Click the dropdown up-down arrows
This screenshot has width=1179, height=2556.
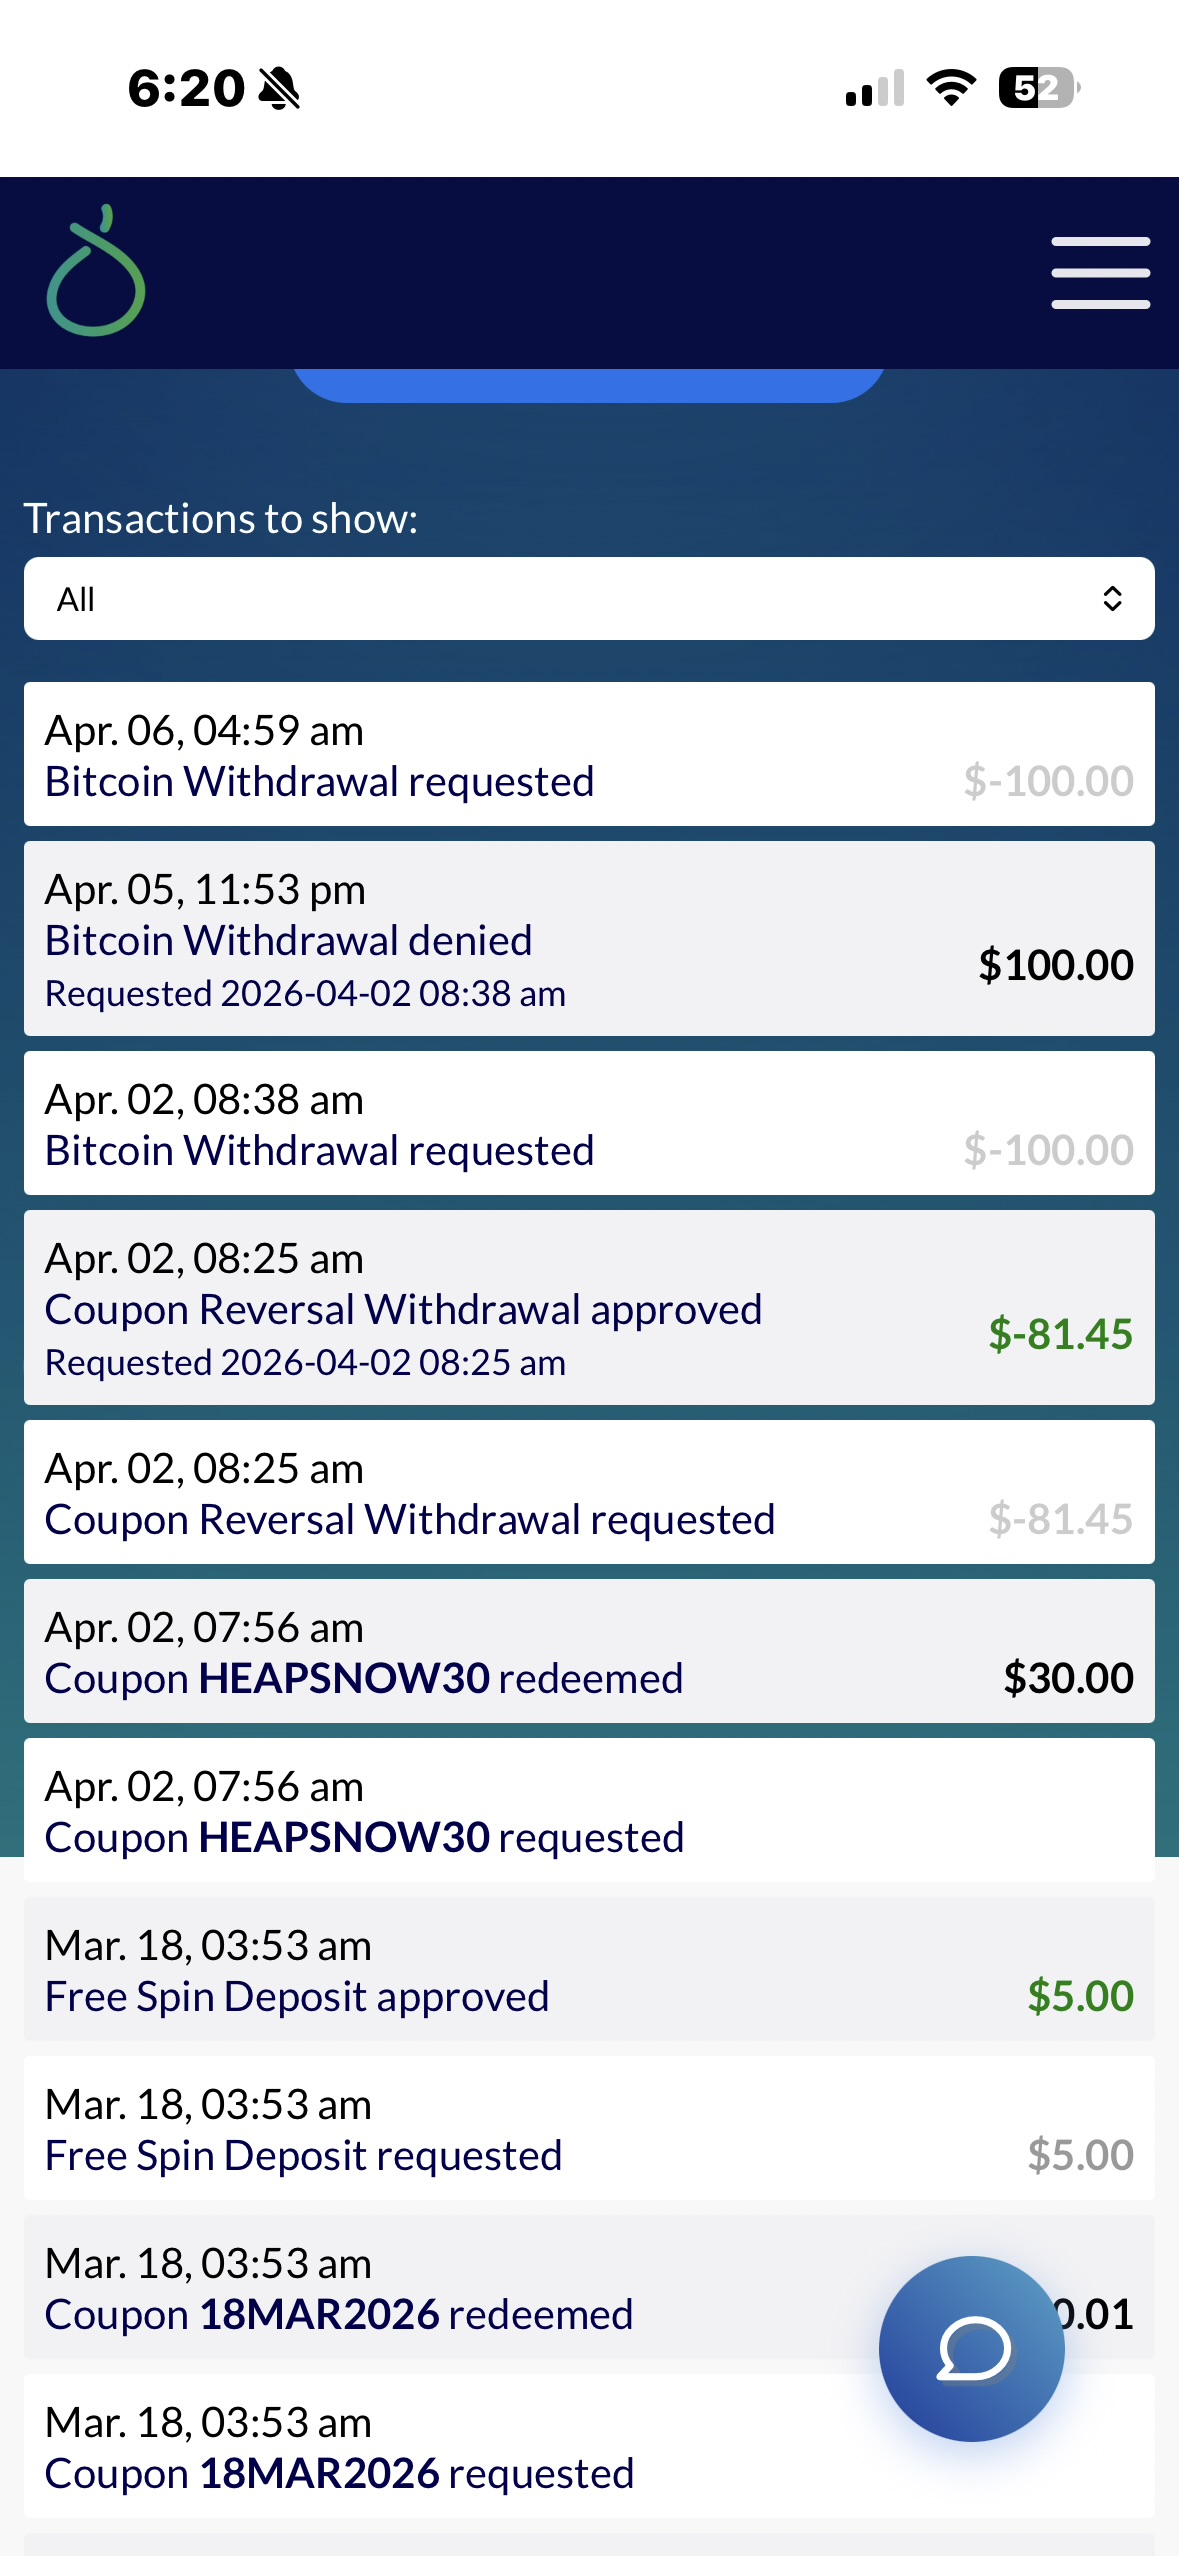point(1112,599)
